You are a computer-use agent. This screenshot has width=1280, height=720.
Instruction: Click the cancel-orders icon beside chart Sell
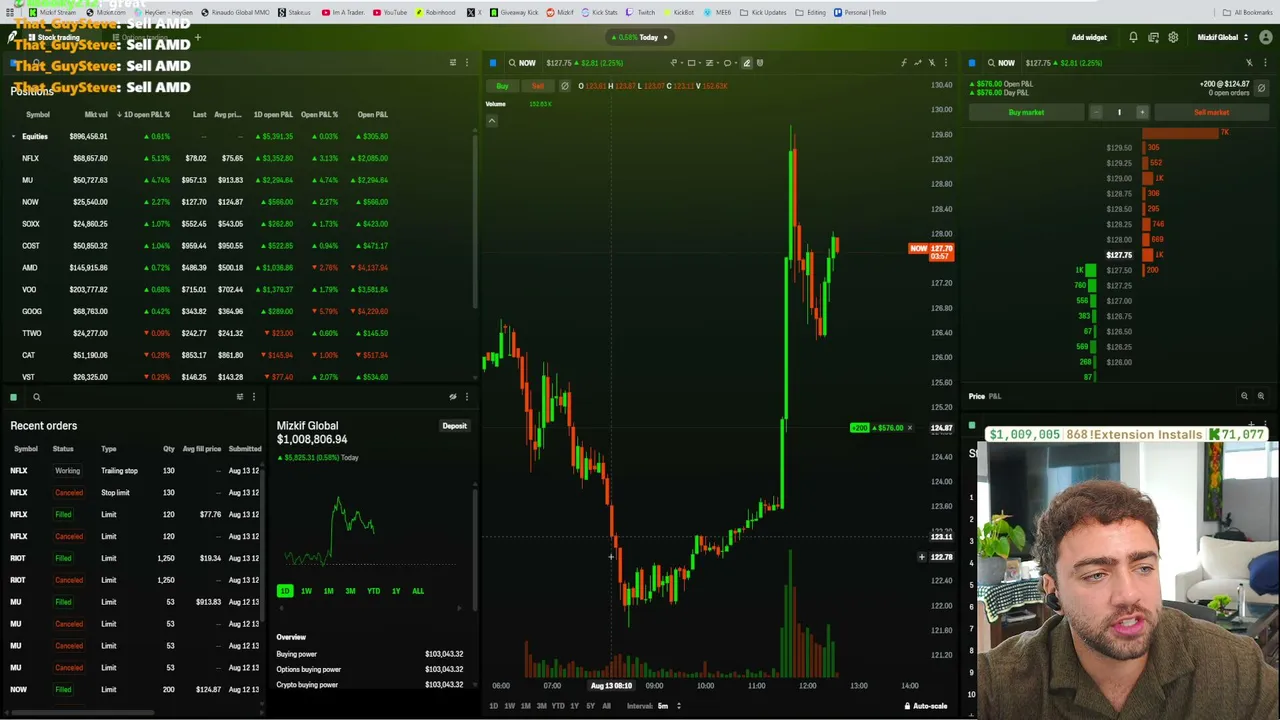click(564, 86)
